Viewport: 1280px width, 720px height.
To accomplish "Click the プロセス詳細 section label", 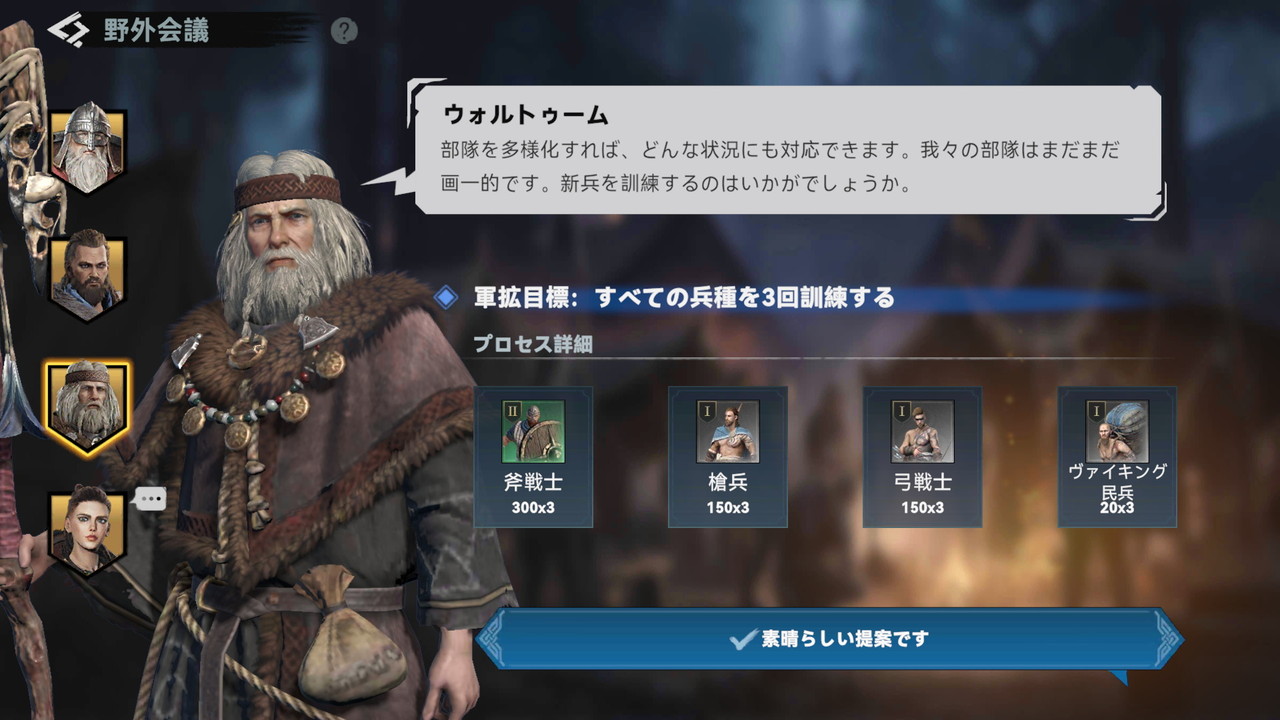I will click(533, 344).
